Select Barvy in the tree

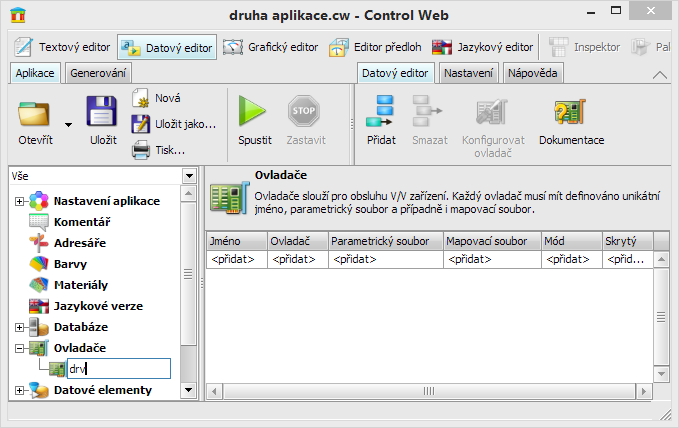pos(73,264)
